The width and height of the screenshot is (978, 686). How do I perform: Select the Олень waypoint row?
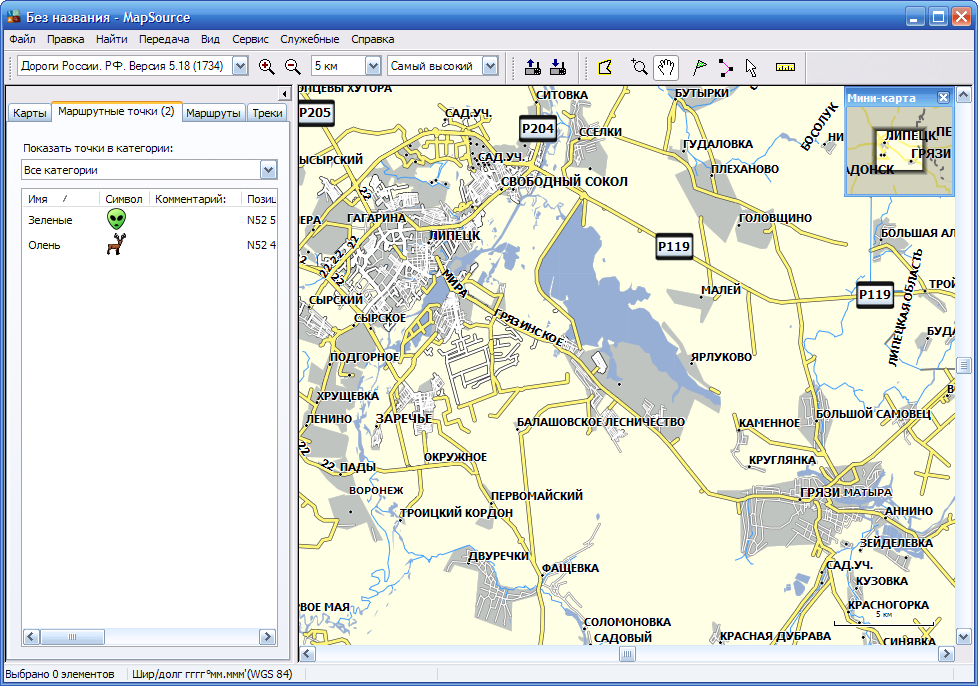[150, 245]
